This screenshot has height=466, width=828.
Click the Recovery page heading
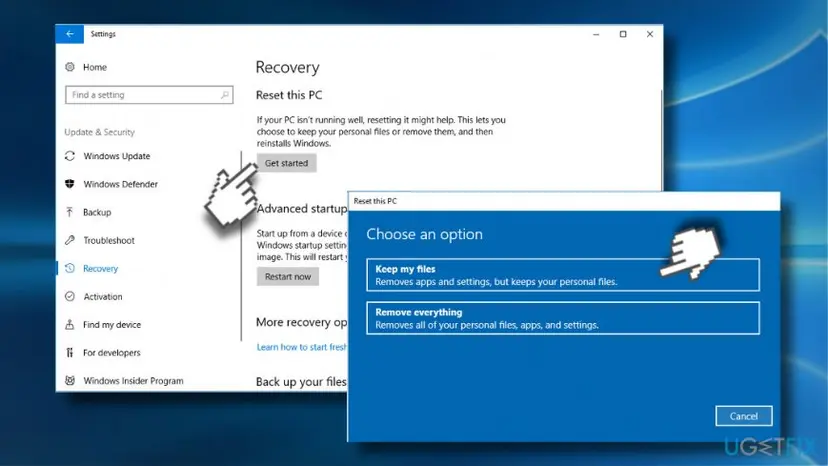(288, 68)
